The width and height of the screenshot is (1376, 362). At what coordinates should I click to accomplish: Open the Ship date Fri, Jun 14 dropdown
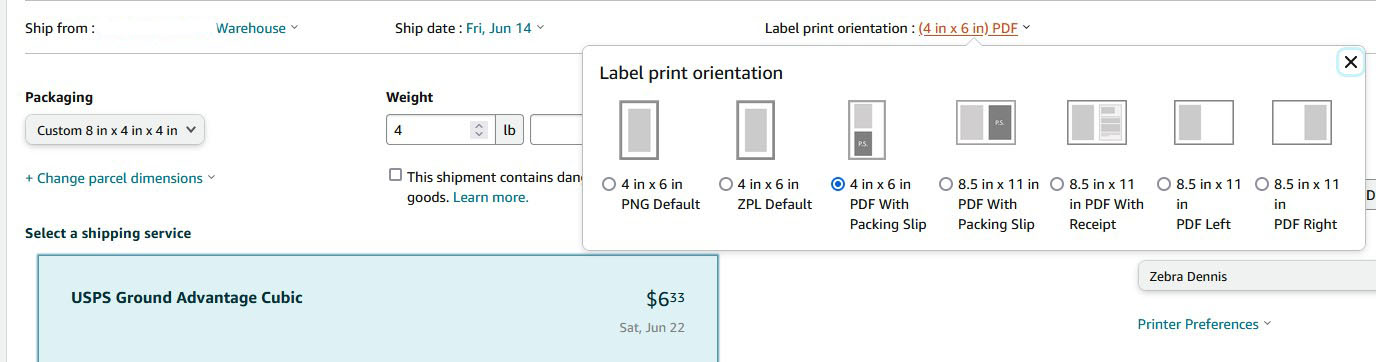point(505,28)
